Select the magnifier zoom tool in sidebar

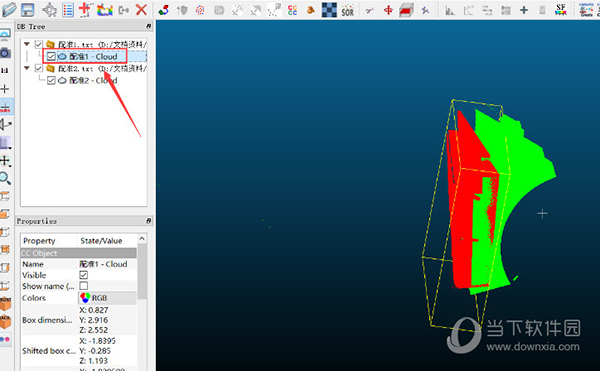pos(5,178)
